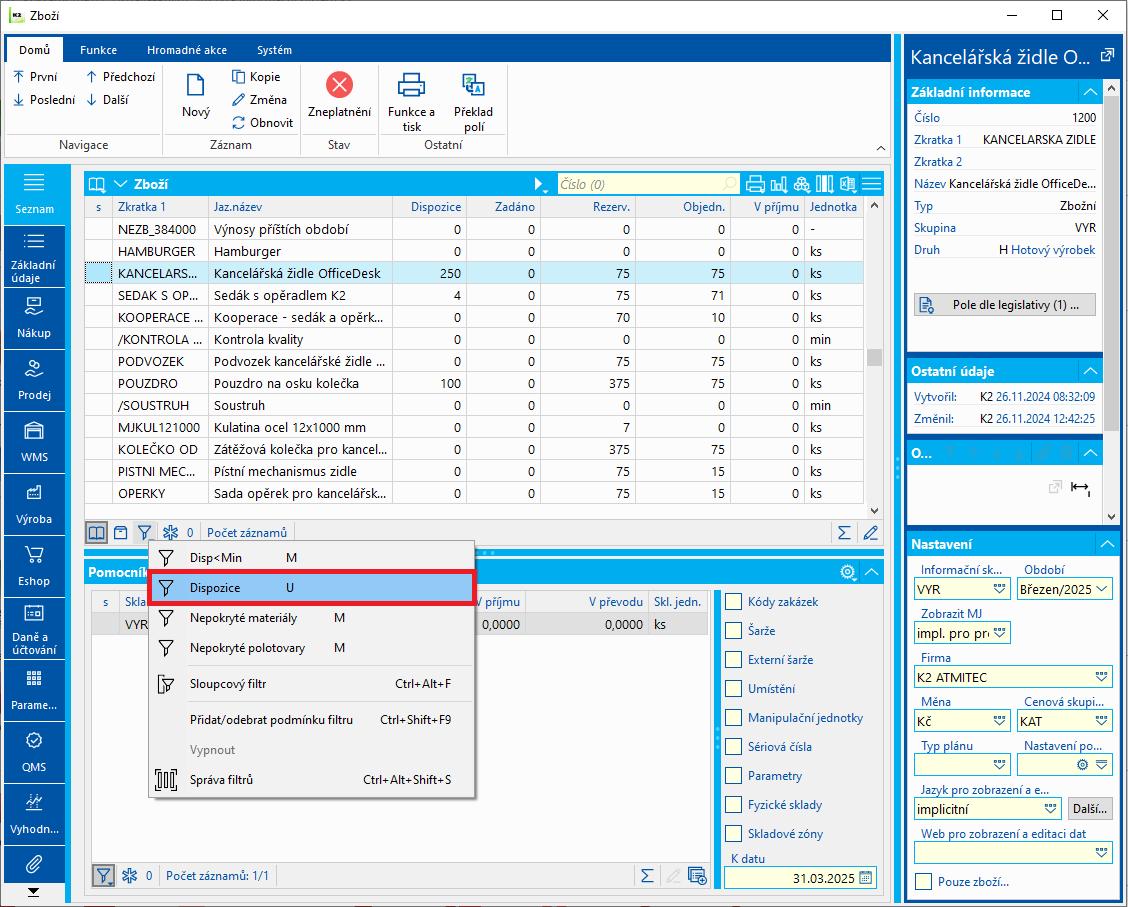Click the goods list vertical scrollbar
The image size is (1128, 907).
tap(874, 357)
